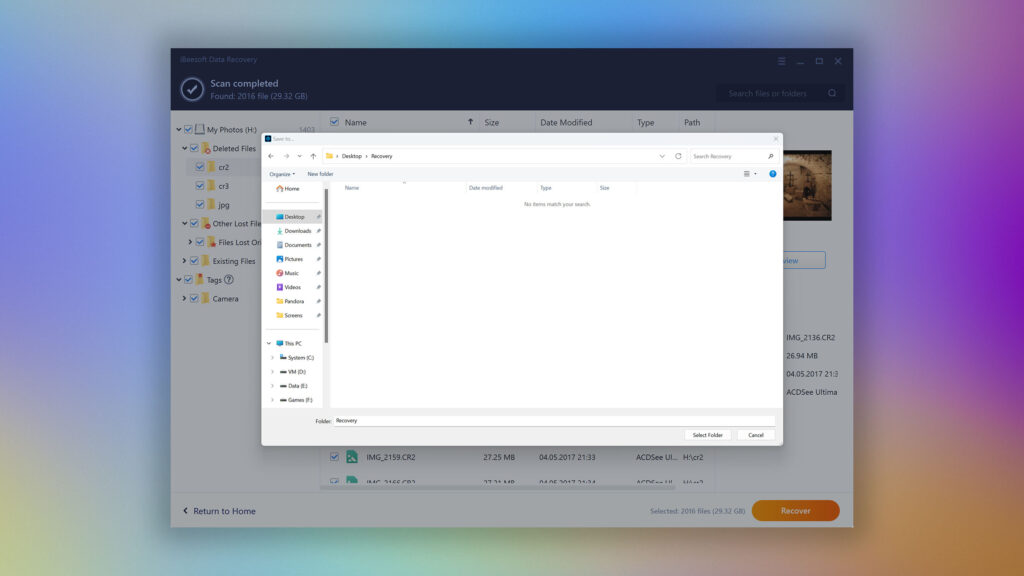Open the Organize dropdown

coord(283,174)
